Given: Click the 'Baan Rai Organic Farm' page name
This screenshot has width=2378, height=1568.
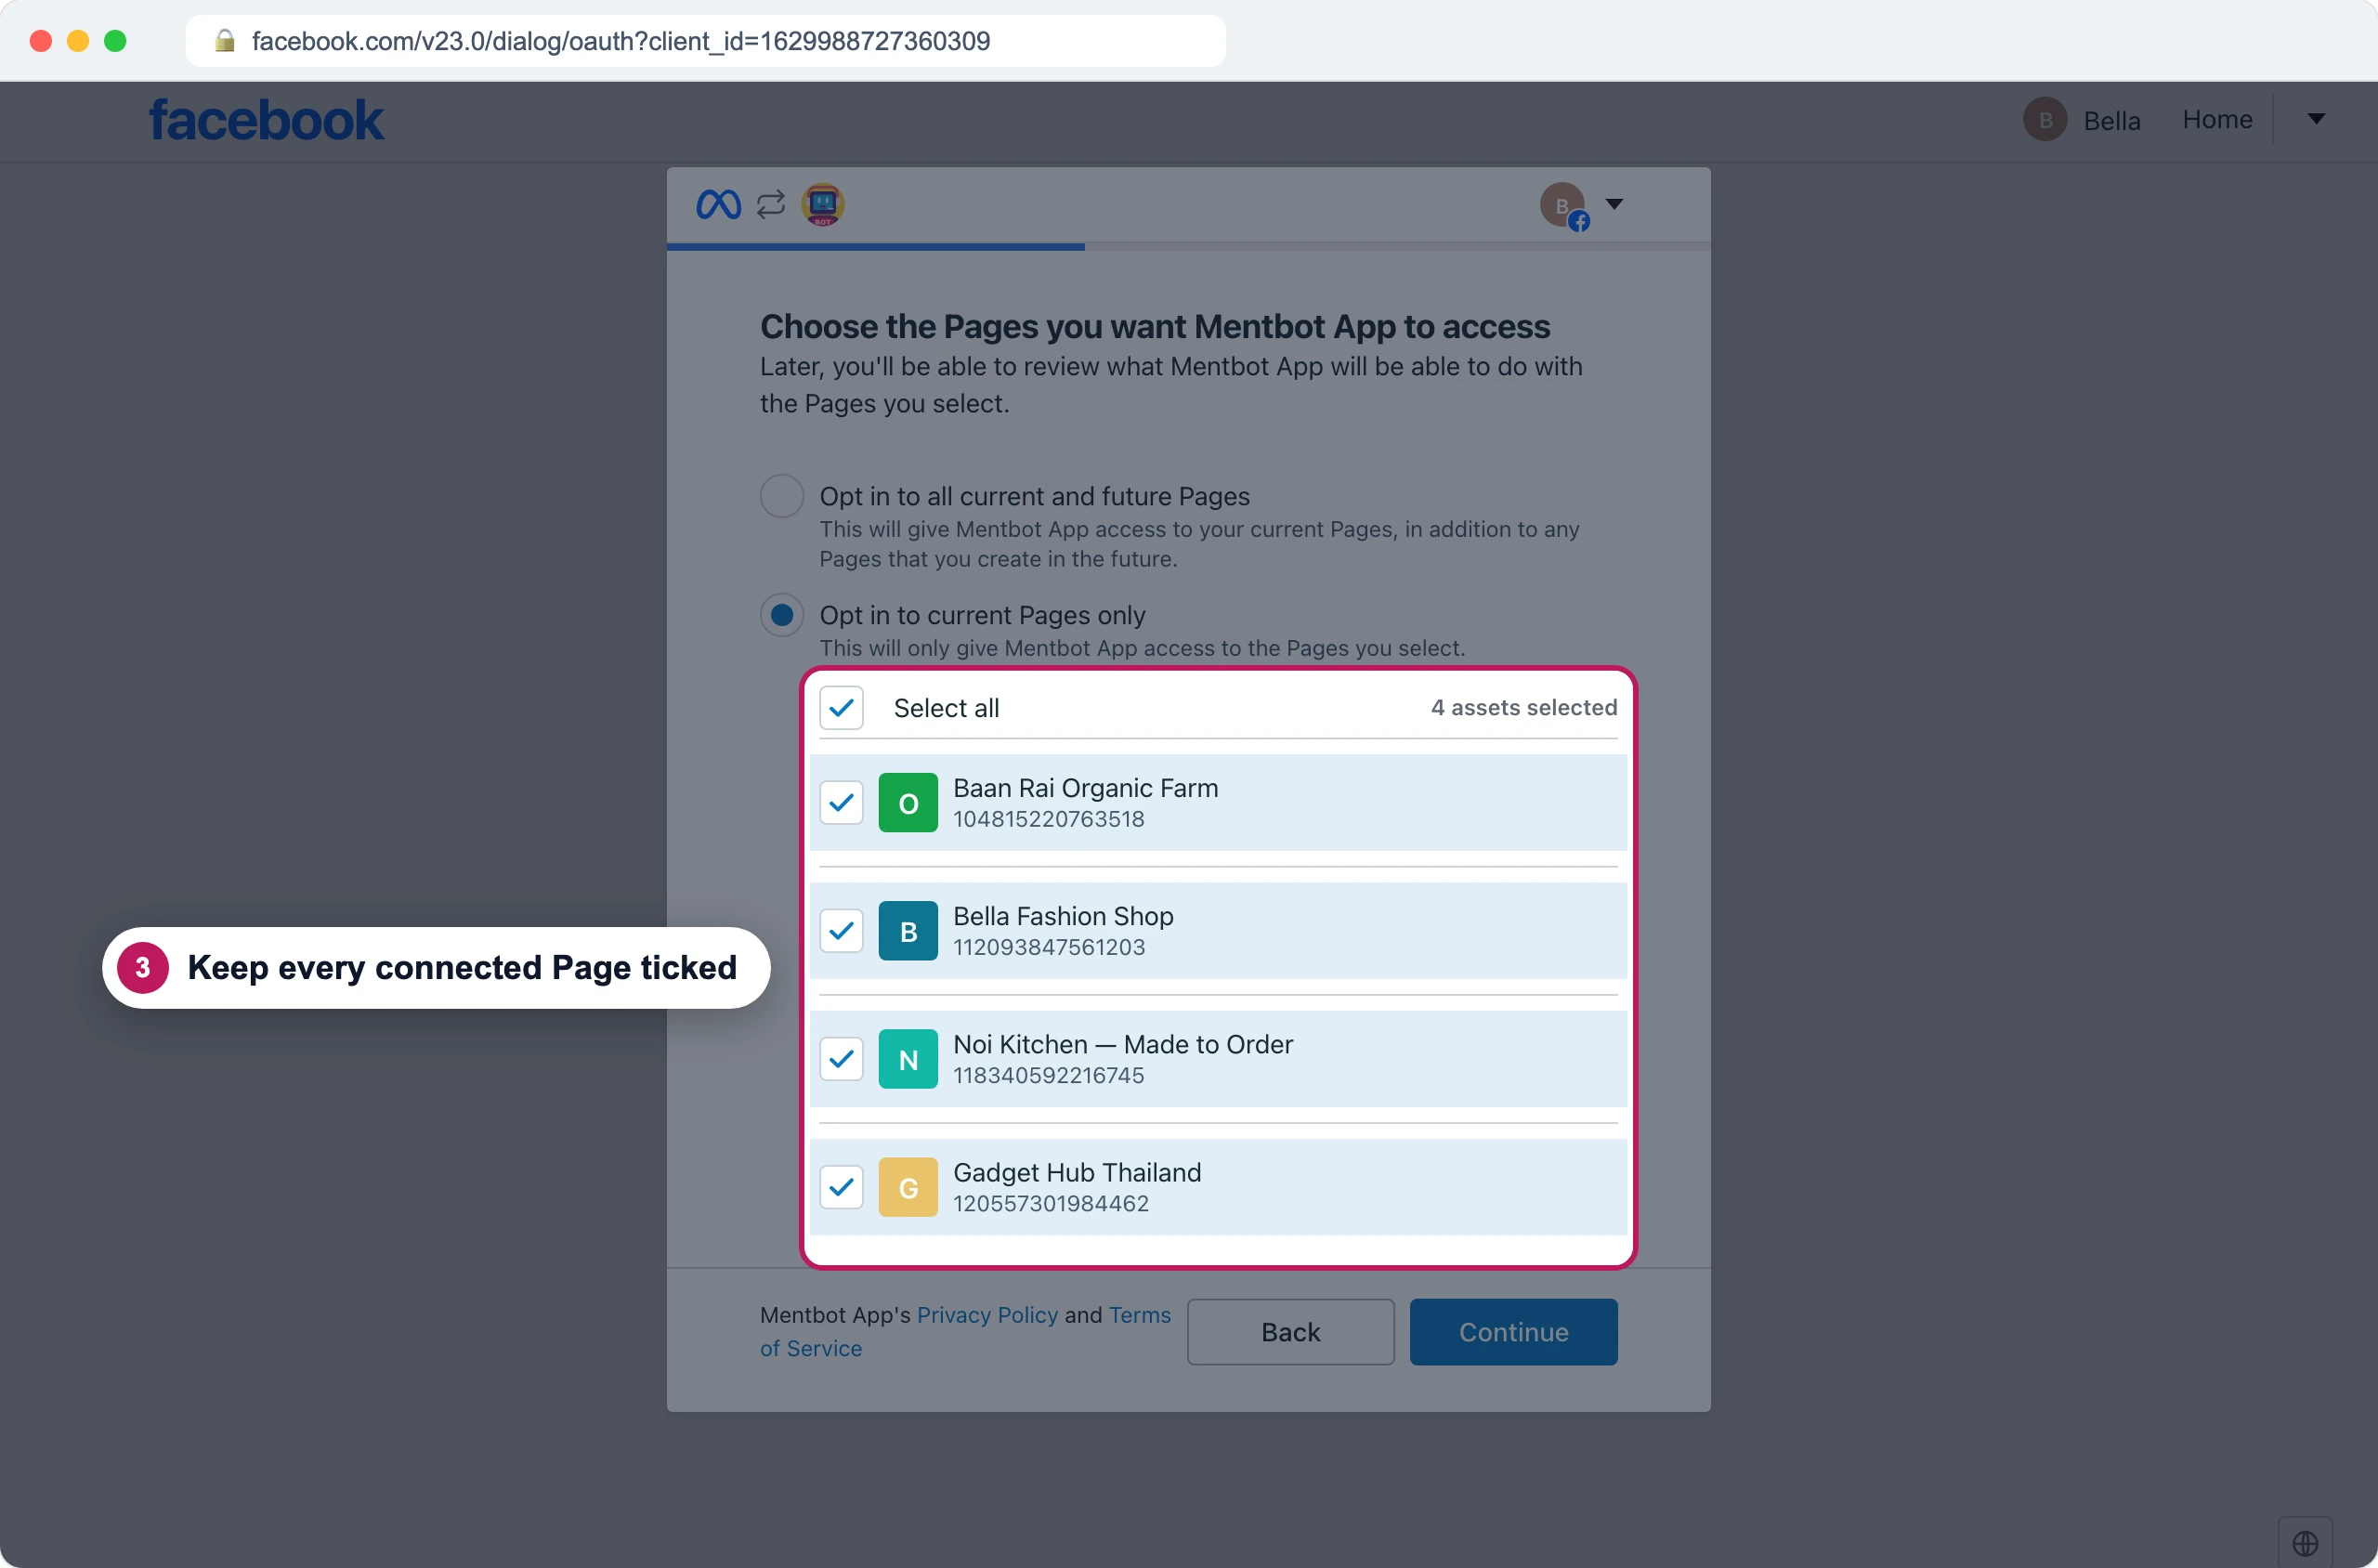Looking at the screenshot, I should (x=1085, y=788).
